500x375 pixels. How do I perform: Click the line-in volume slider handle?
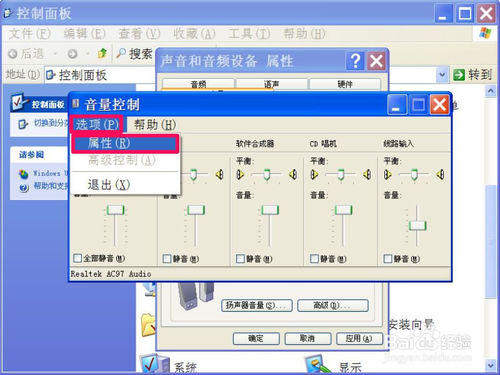pos(417,226)
